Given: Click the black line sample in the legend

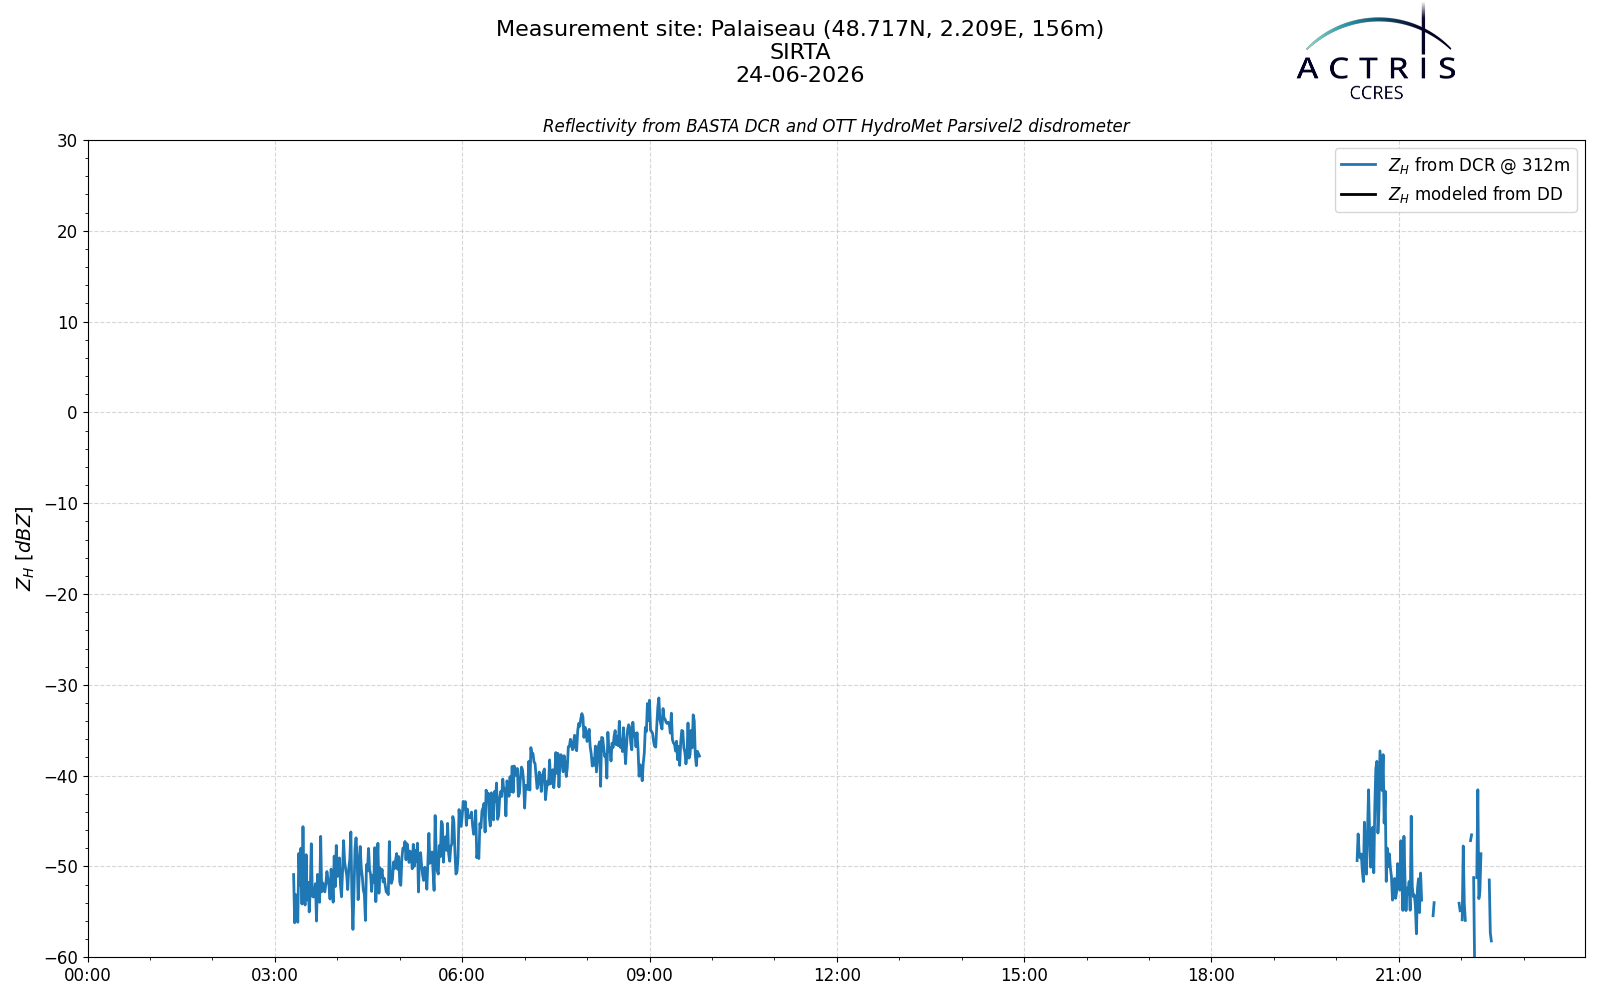Looking at the screenshot, I should pos(1359,194).
